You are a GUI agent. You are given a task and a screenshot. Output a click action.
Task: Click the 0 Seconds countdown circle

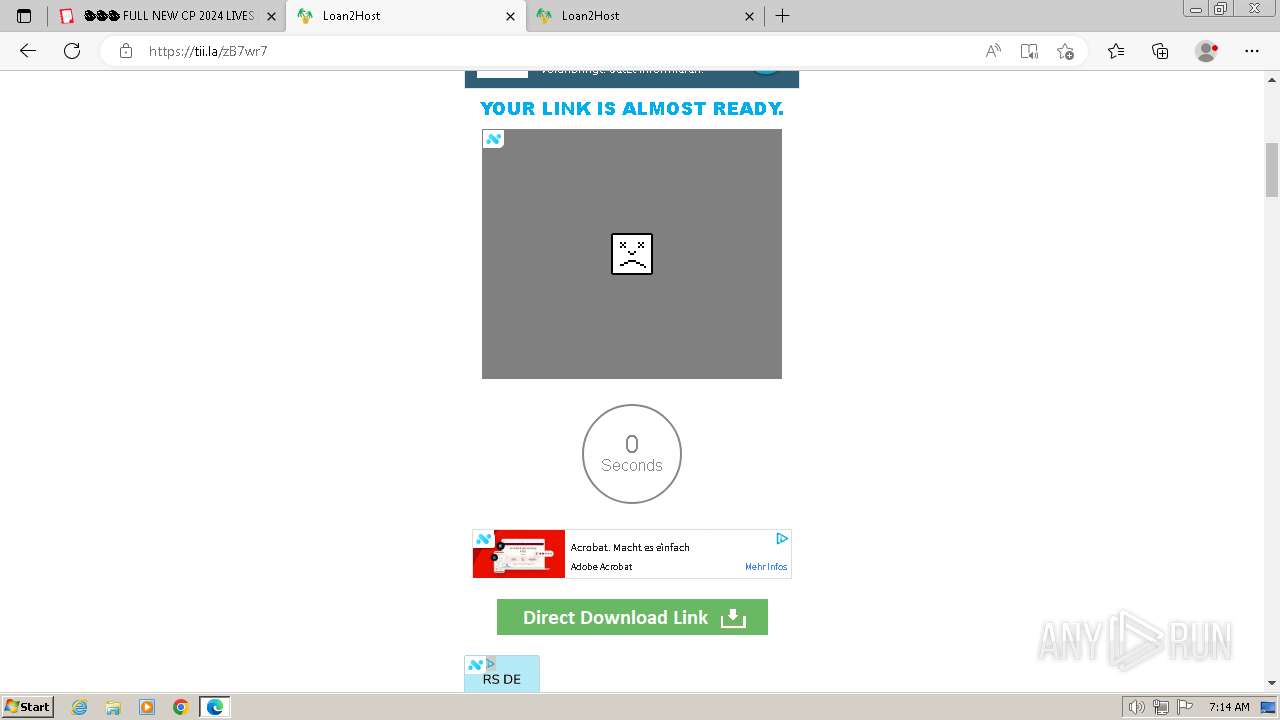(x=632, y=454)
